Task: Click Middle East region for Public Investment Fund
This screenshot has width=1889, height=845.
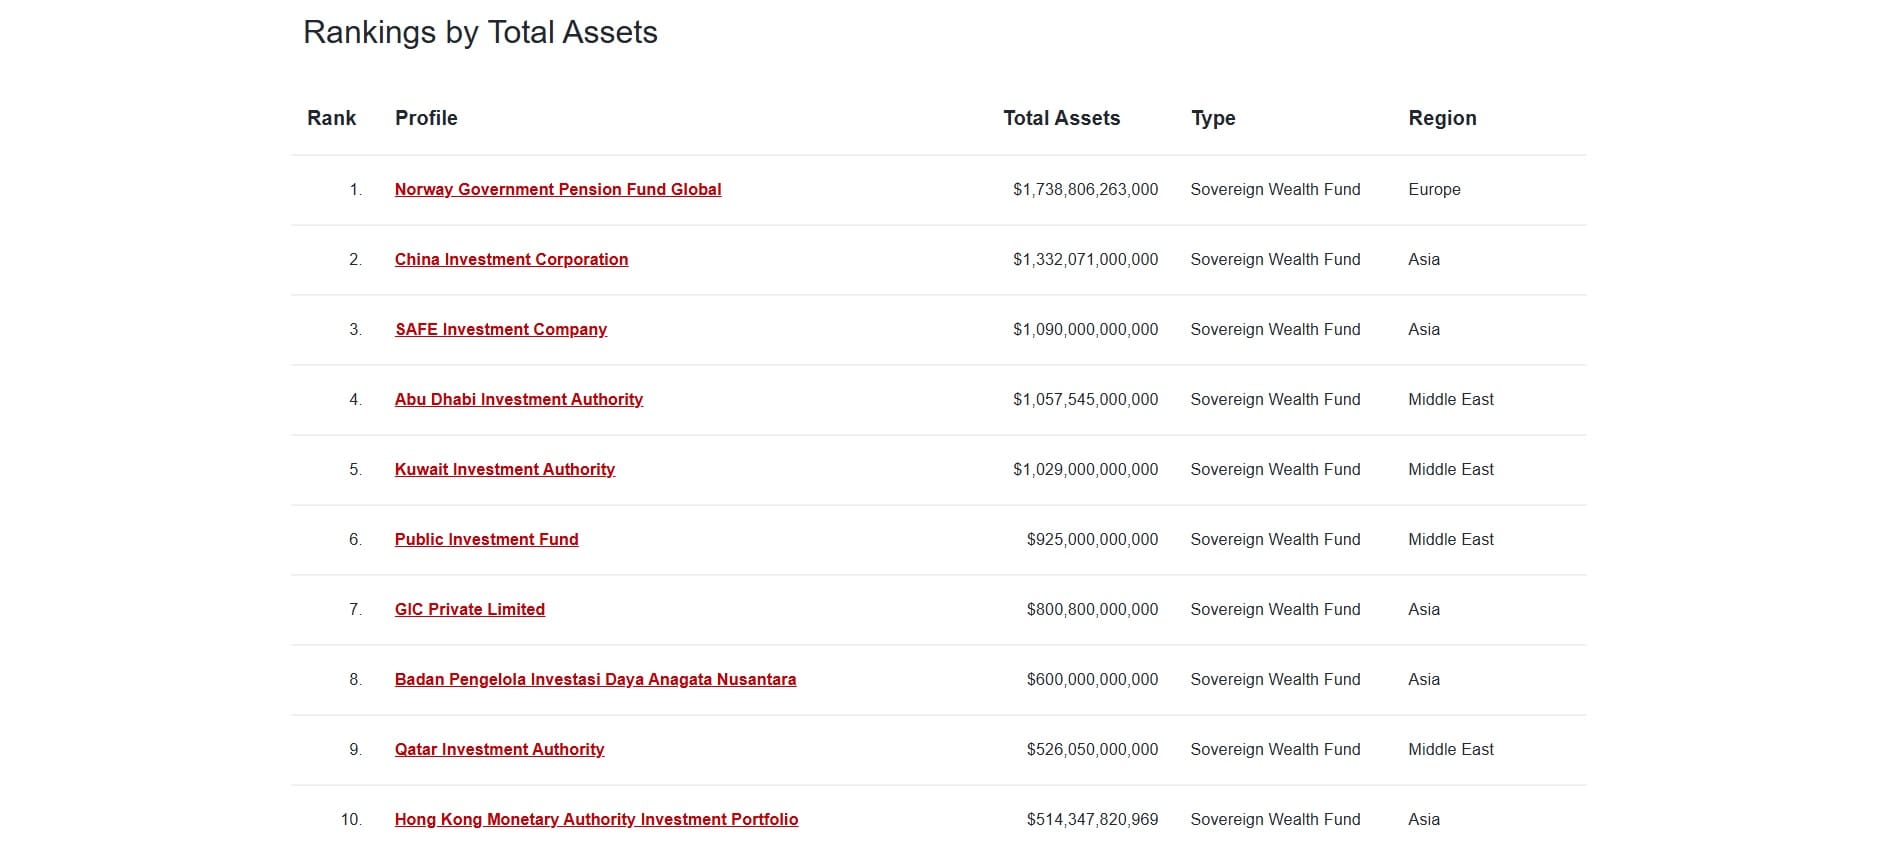Action: click(1451, 539)
